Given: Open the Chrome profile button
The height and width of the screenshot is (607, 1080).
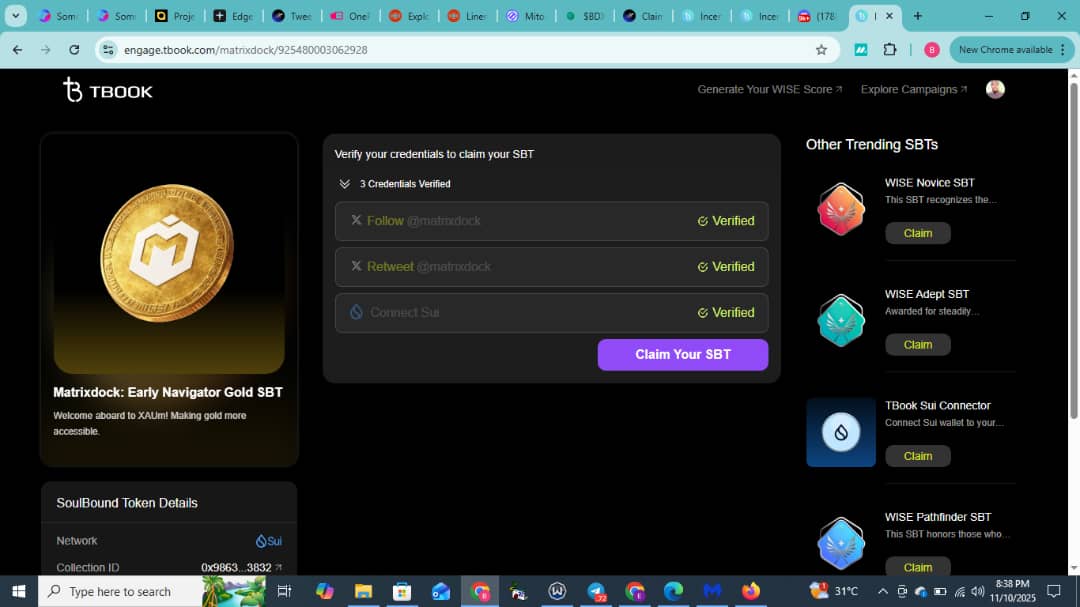Looking at the screenshot, I should [x=932, y=50].
